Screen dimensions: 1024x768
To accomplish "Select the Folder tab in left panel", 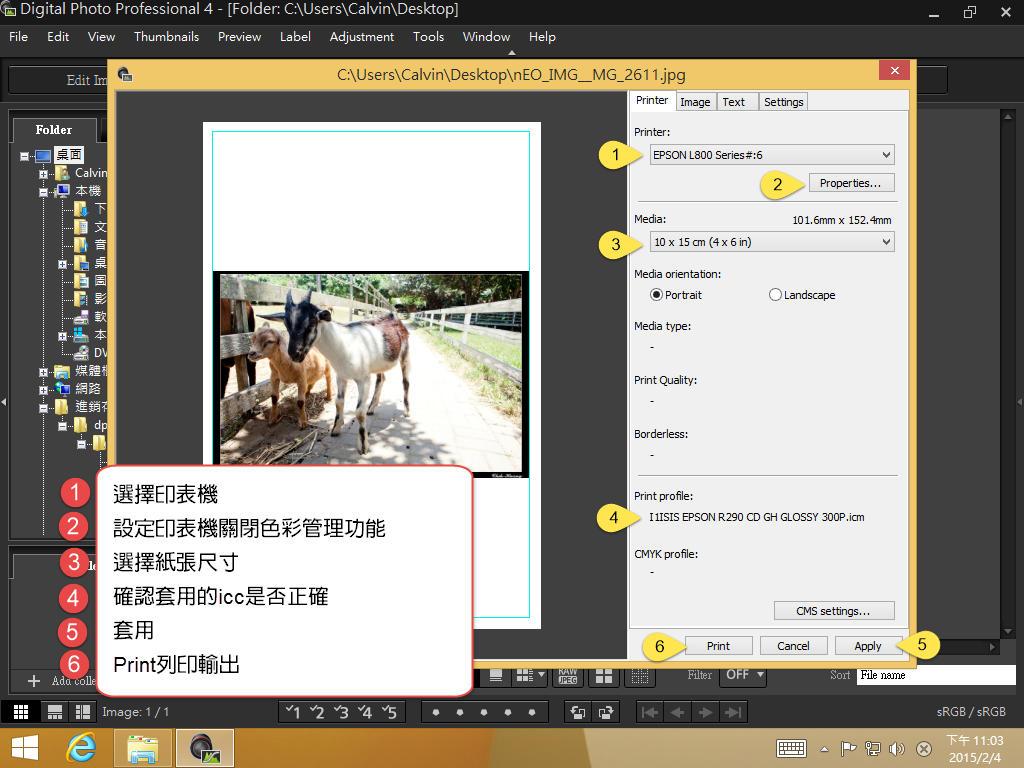I will pyautogui.click(x=54, y=129).
